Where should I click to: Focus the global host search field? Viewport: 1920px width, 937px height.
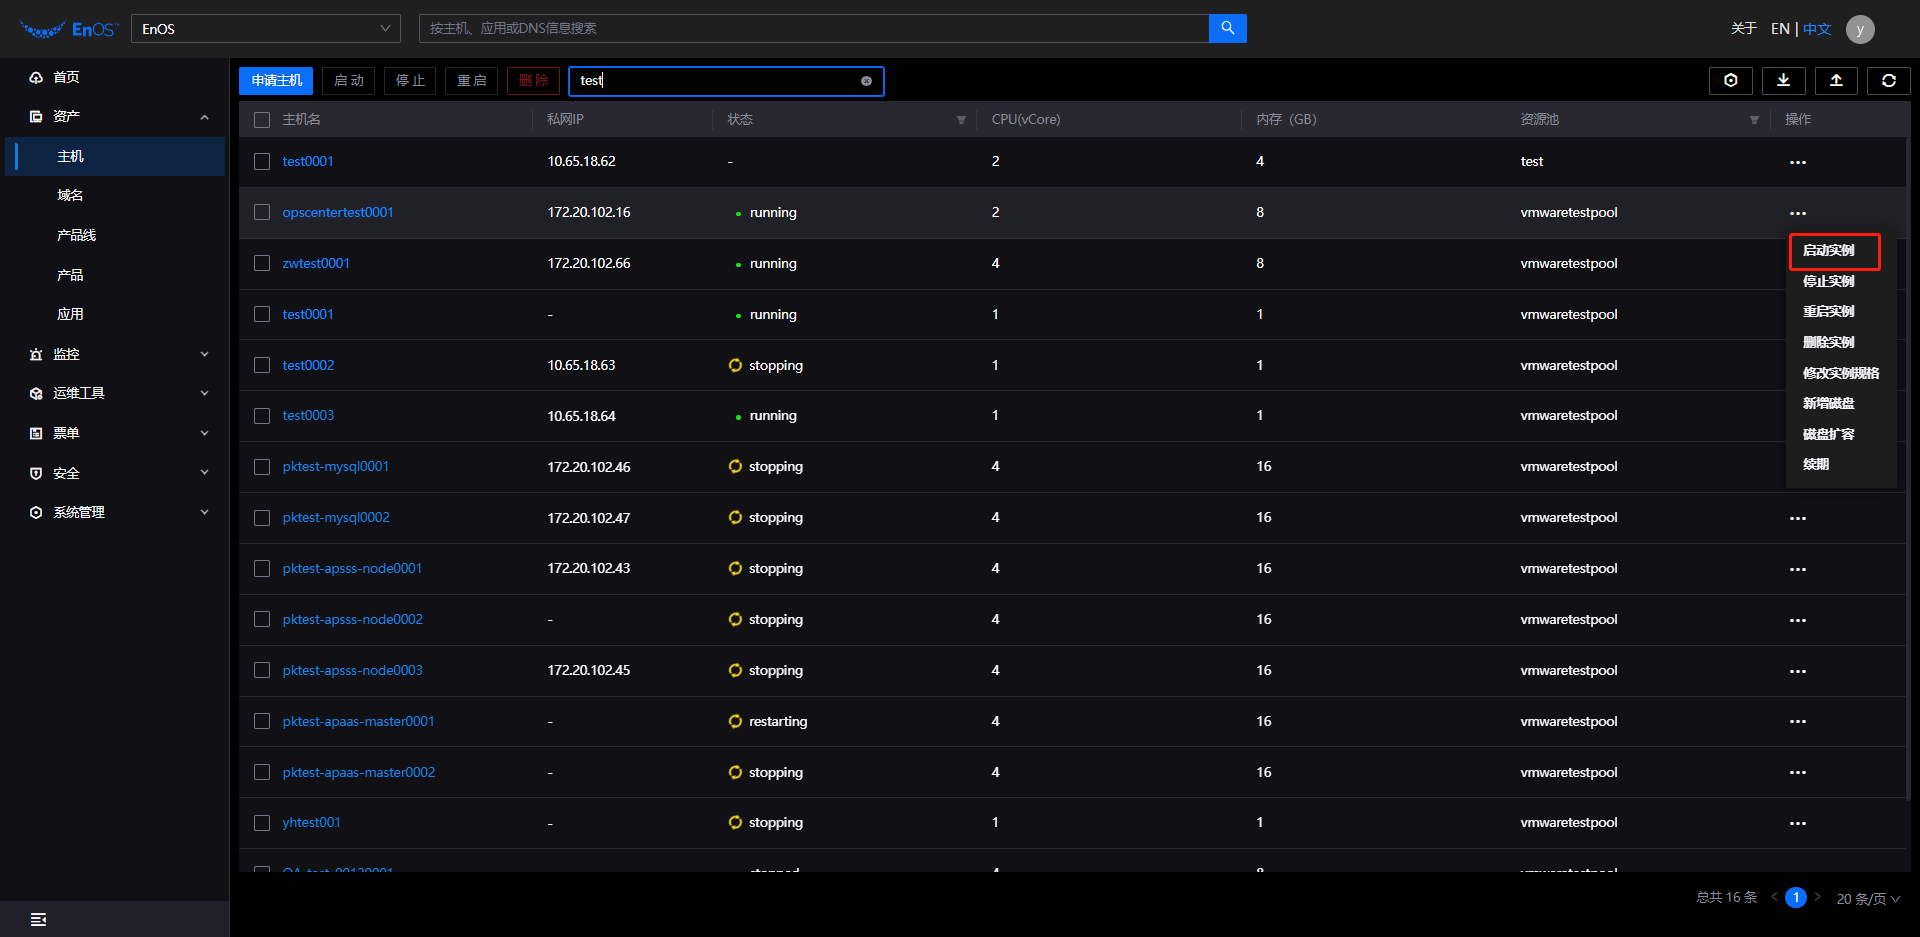814,28
